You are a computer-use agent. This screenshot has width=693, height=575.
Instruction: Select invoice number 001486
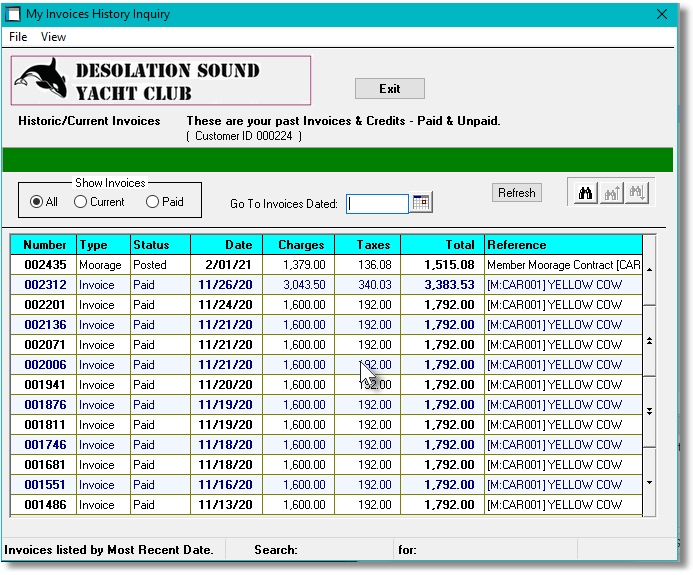[45, 505]
